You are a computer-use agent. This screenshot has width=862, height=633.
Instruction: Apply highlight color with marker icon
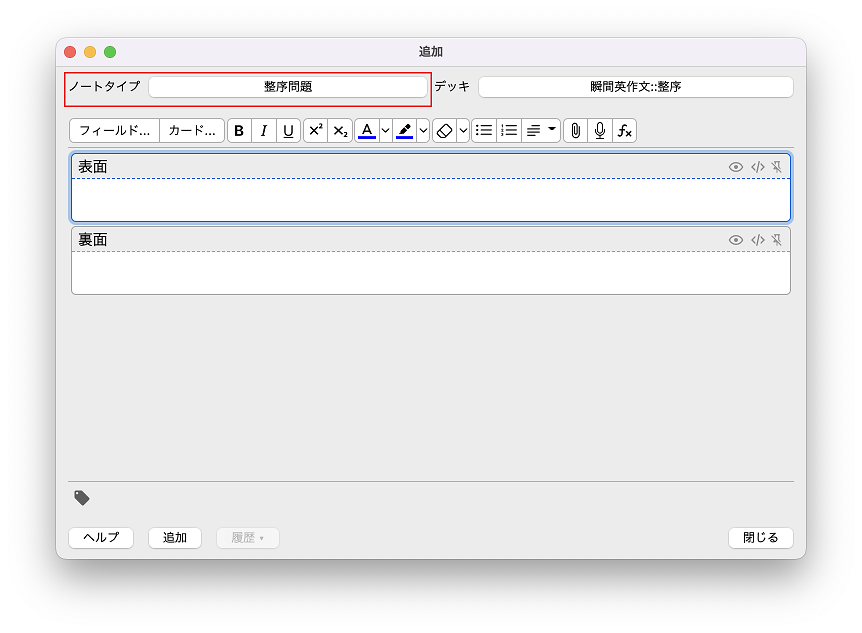pos(405,131)
